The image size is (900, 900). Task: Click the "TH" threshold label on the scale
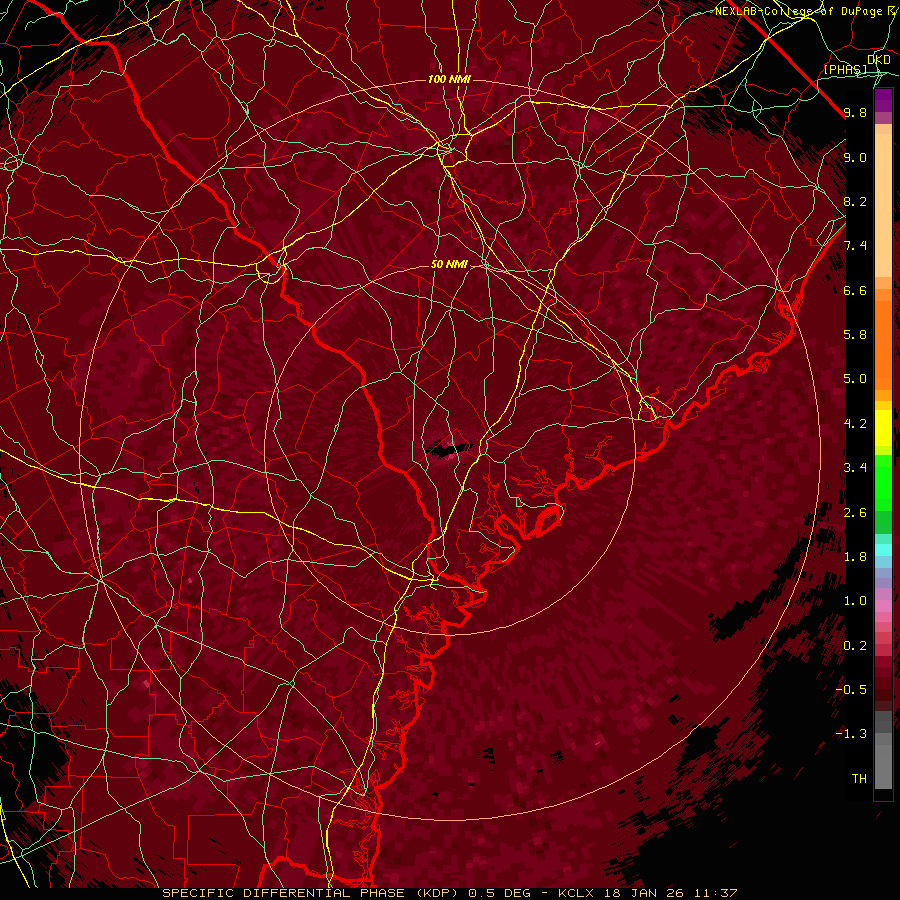click(859, 779)
